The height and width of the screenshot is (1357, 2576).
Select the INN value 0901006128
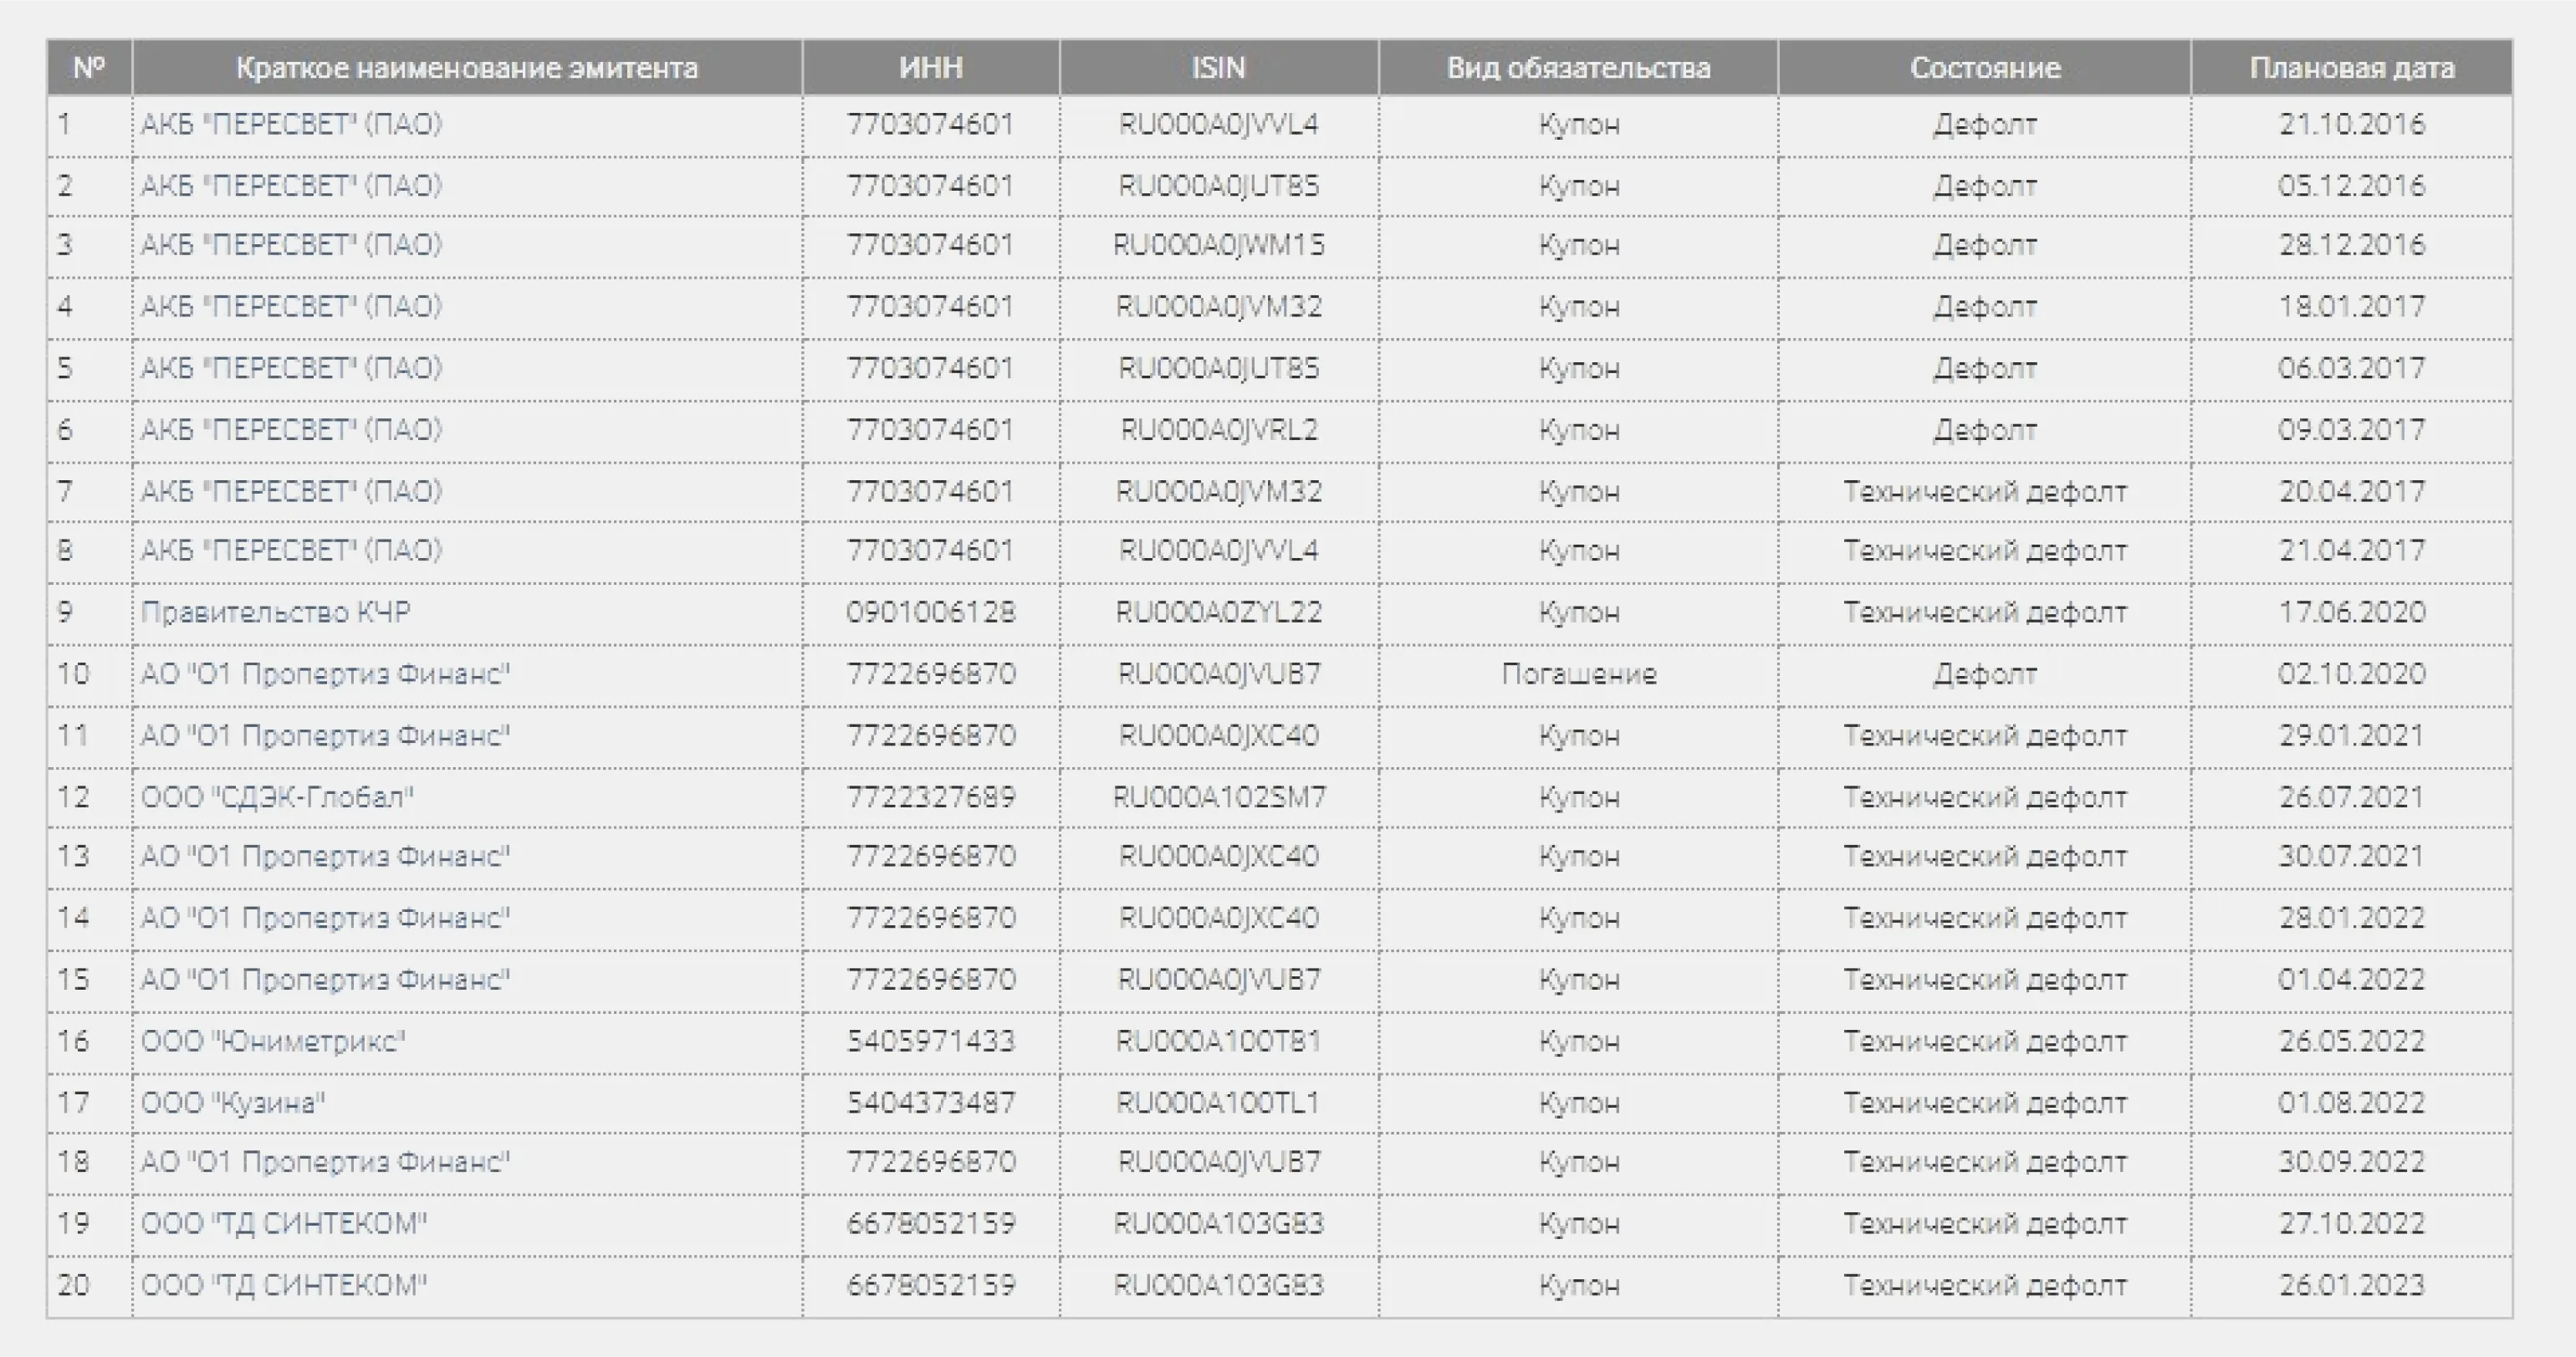point(930,612)
